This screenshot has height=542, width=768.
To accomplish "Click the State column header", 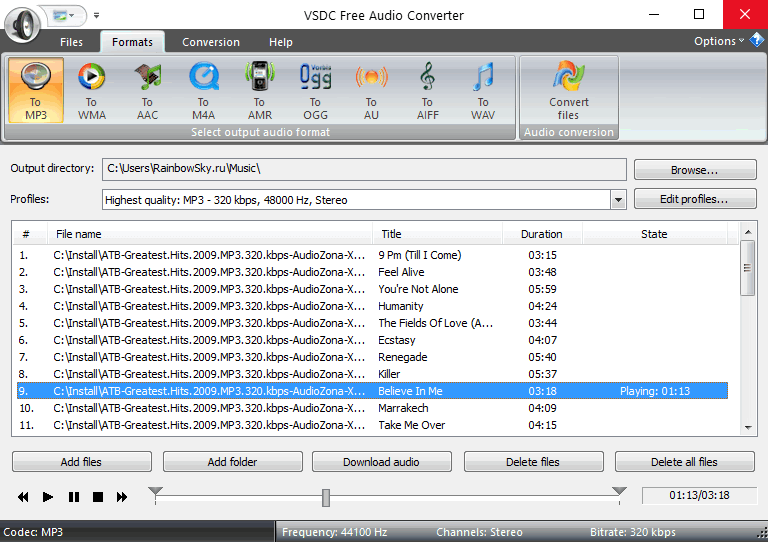I will pyautogui.click(x=655, y=234).
